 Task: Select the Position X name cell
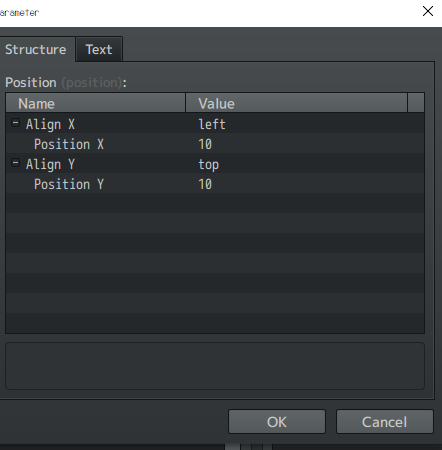[69, 144]
